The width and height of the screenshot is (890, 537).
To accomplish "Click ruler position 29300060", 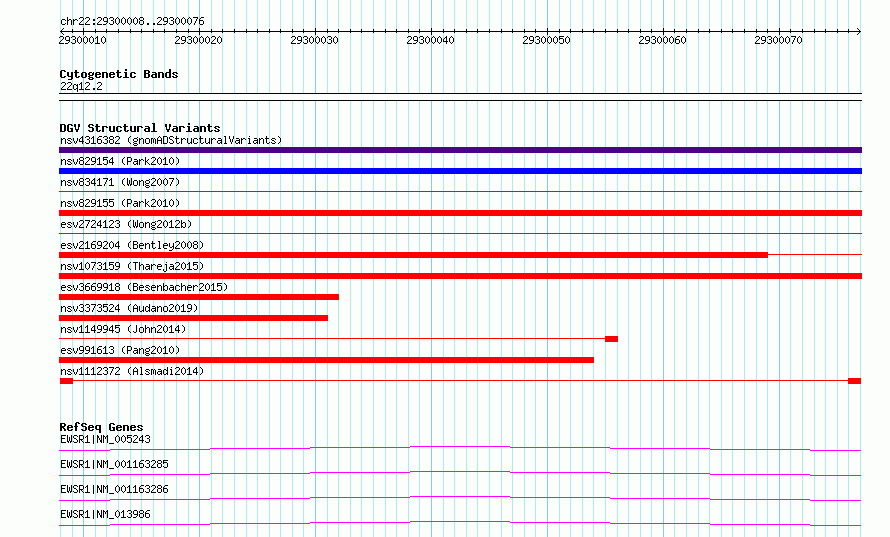I will (662, 40).
